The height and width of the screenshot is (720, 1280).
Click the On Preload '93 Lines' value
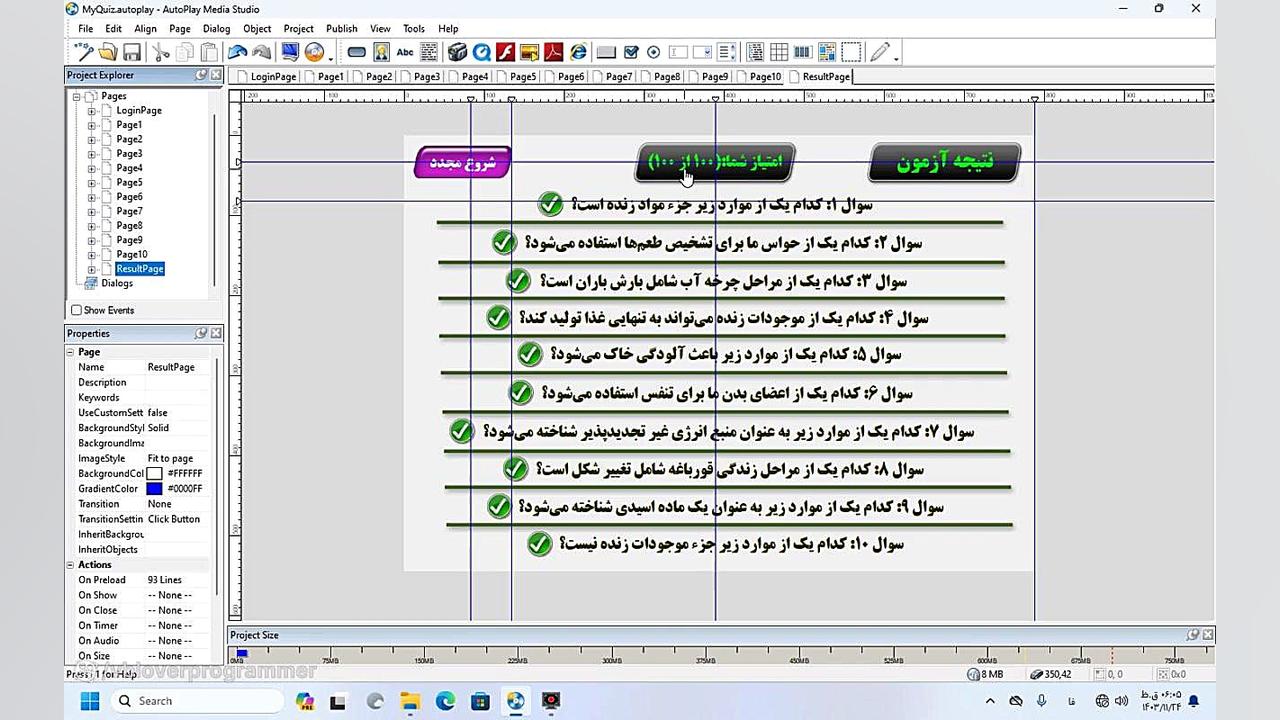click(x=165, y=580)
